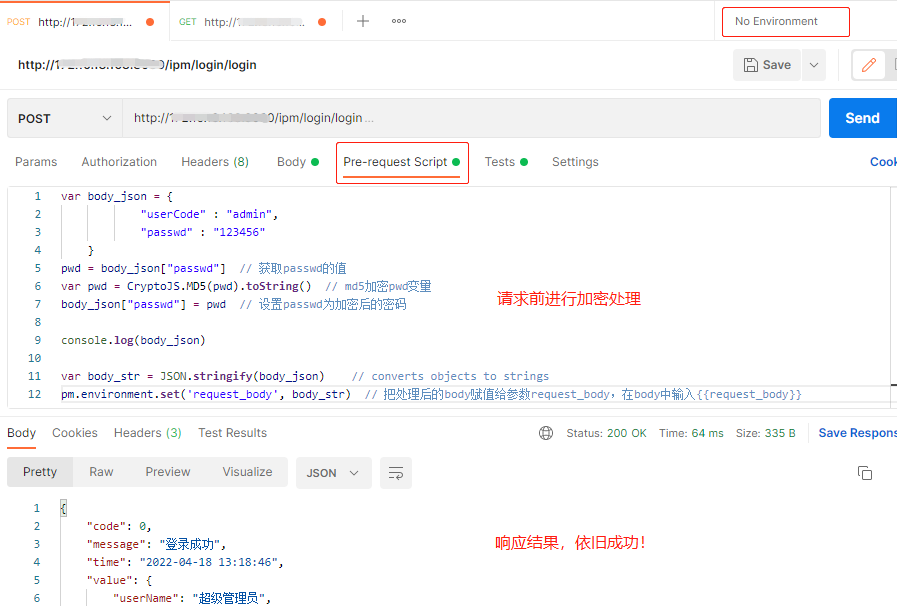The width and height of the screenshot is (897, 611).
Task: Open the tab overflow options menu
Action: [x=399, y=21]
